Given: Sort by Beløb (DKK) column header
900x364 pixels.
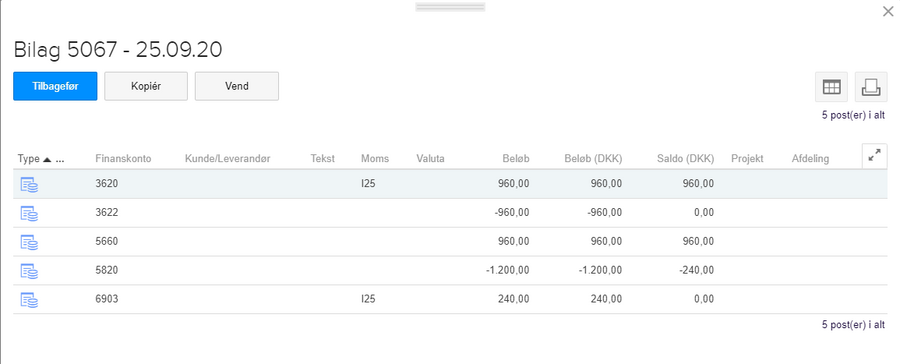Looking at the screenshot, I should [x=593, y=158].
